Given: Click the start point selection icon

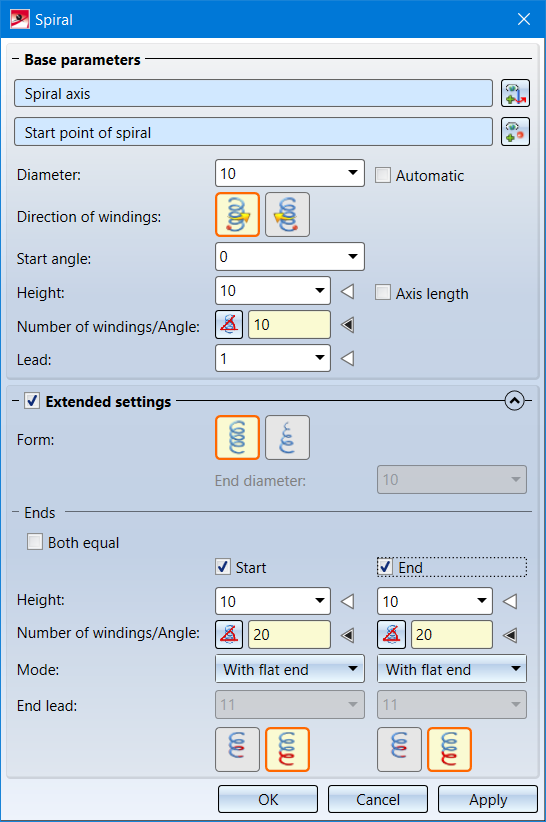Looking at the screenshot, I should 515,131.
